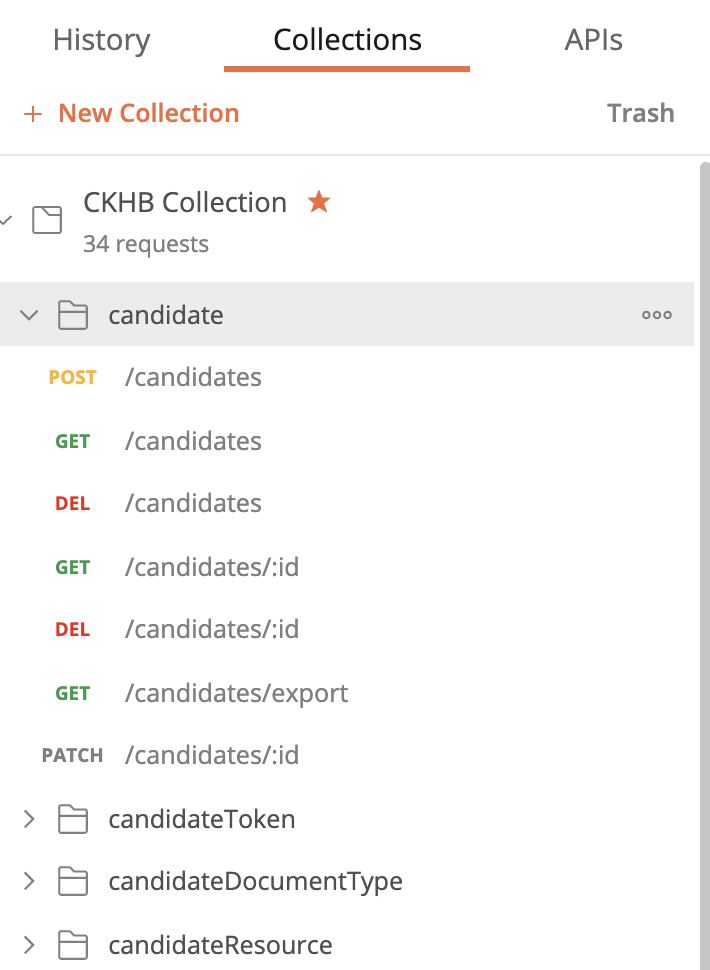
Task: Click the candidateDocumentType folder icon
Action: tap(74, 881)
